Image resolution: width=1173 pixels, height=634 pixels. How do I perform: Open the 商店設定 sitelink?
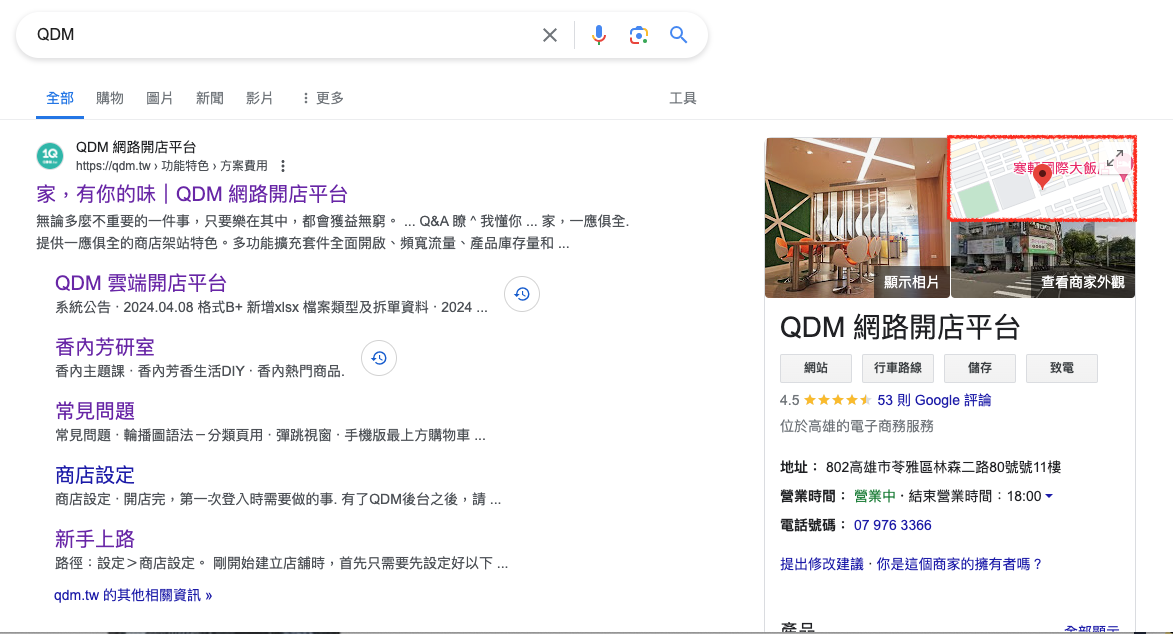[x=95, y=475]
